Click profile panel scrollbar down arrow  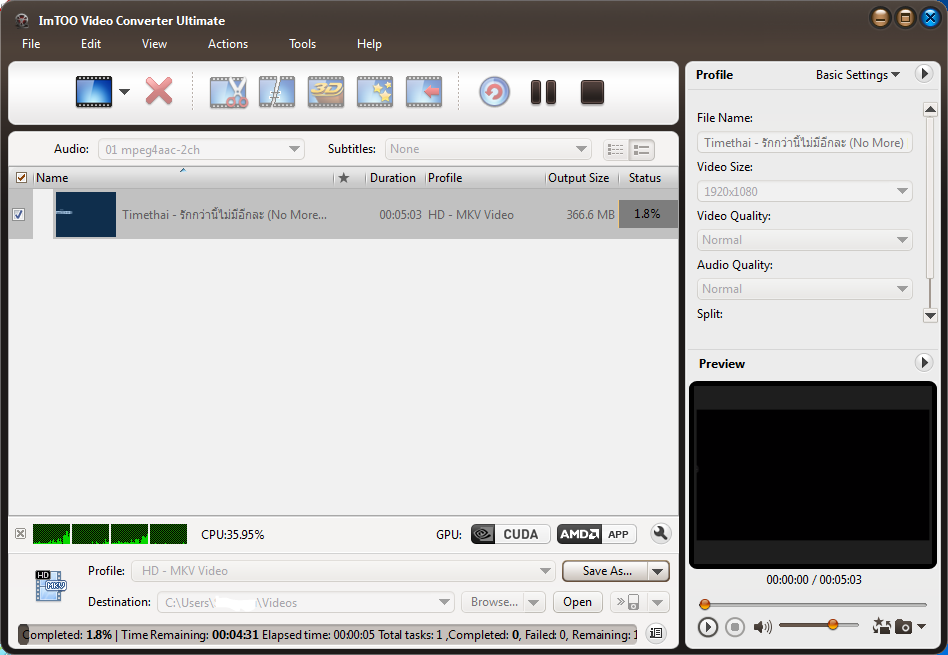pyautogui.click(x=930, y=315)
